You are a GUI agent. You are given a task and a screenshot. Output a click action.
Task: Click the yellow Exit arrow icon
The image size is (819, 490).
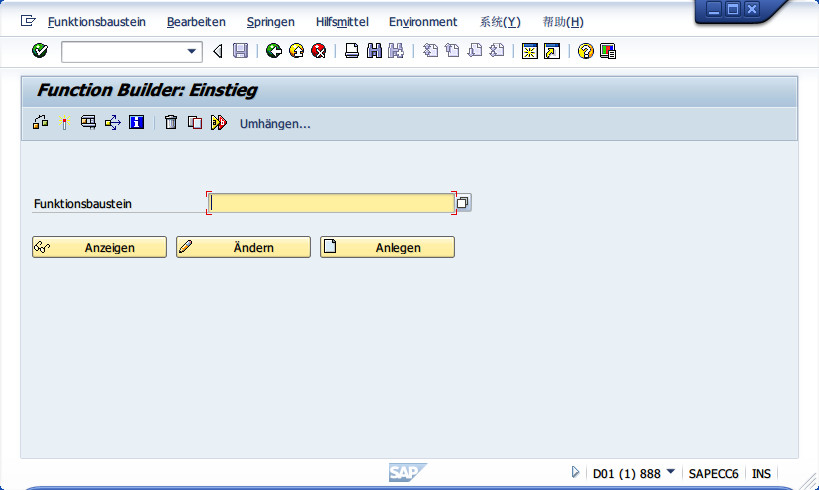296,51
